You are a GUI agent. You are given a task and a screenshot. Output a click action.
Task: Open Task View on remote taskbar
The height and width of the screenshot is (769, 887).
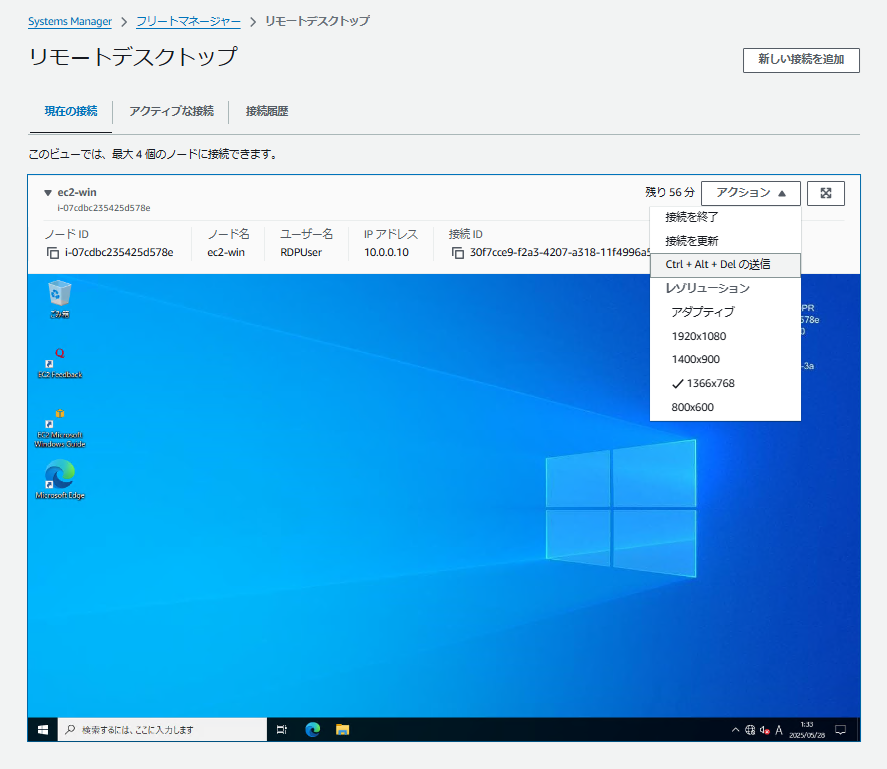coord(282,730)
